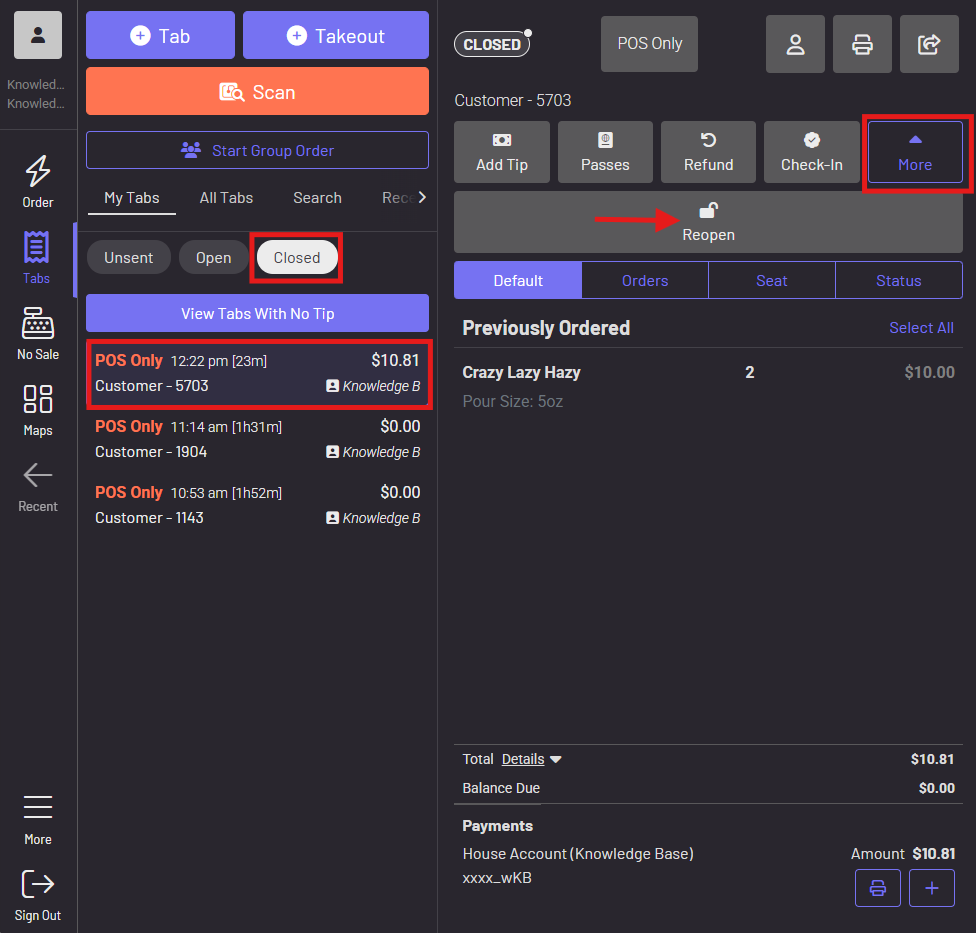
Task: Select Customer - 1904 tab row
Action: pos(257,439)
